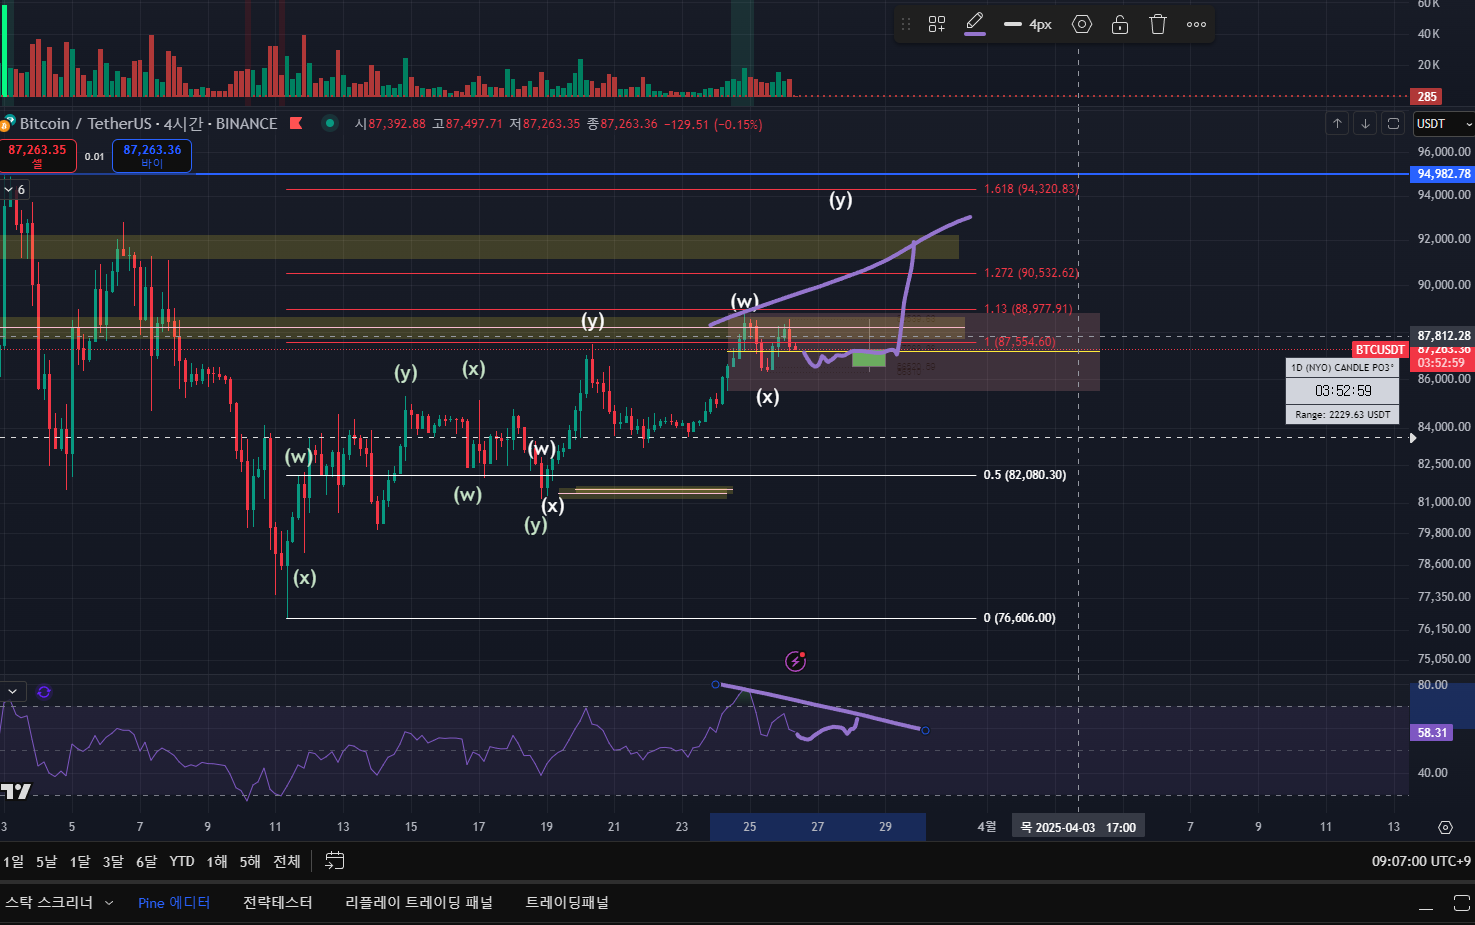Viewport: 1475px width, 925px height.
Task: Click the 87,812.28 price scale label
Action: pyautogui.click(x=1443, y=336)
